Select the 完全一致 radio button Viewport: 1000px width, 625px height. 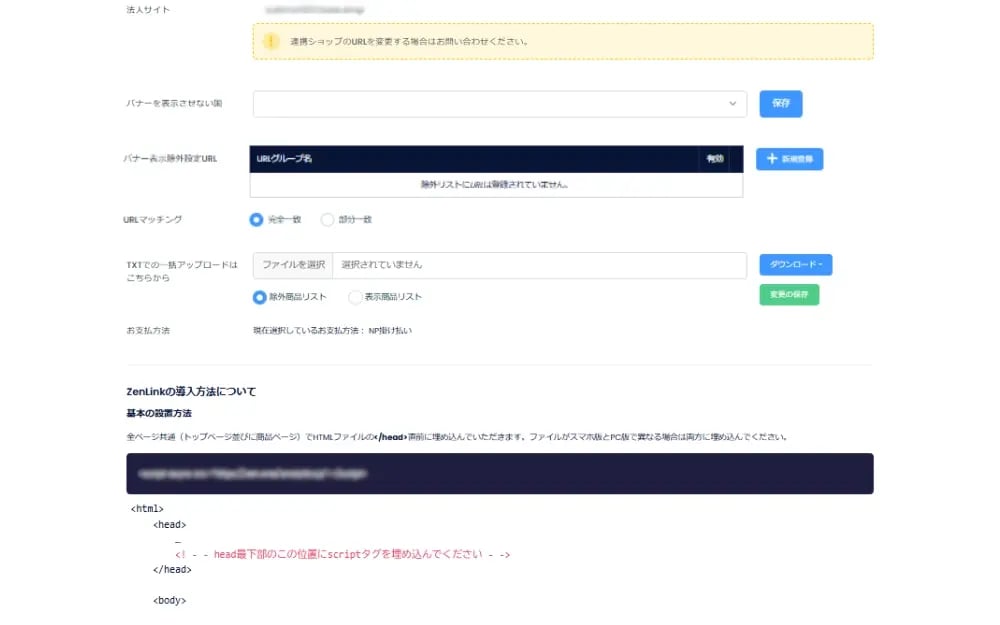coord(257,219)
